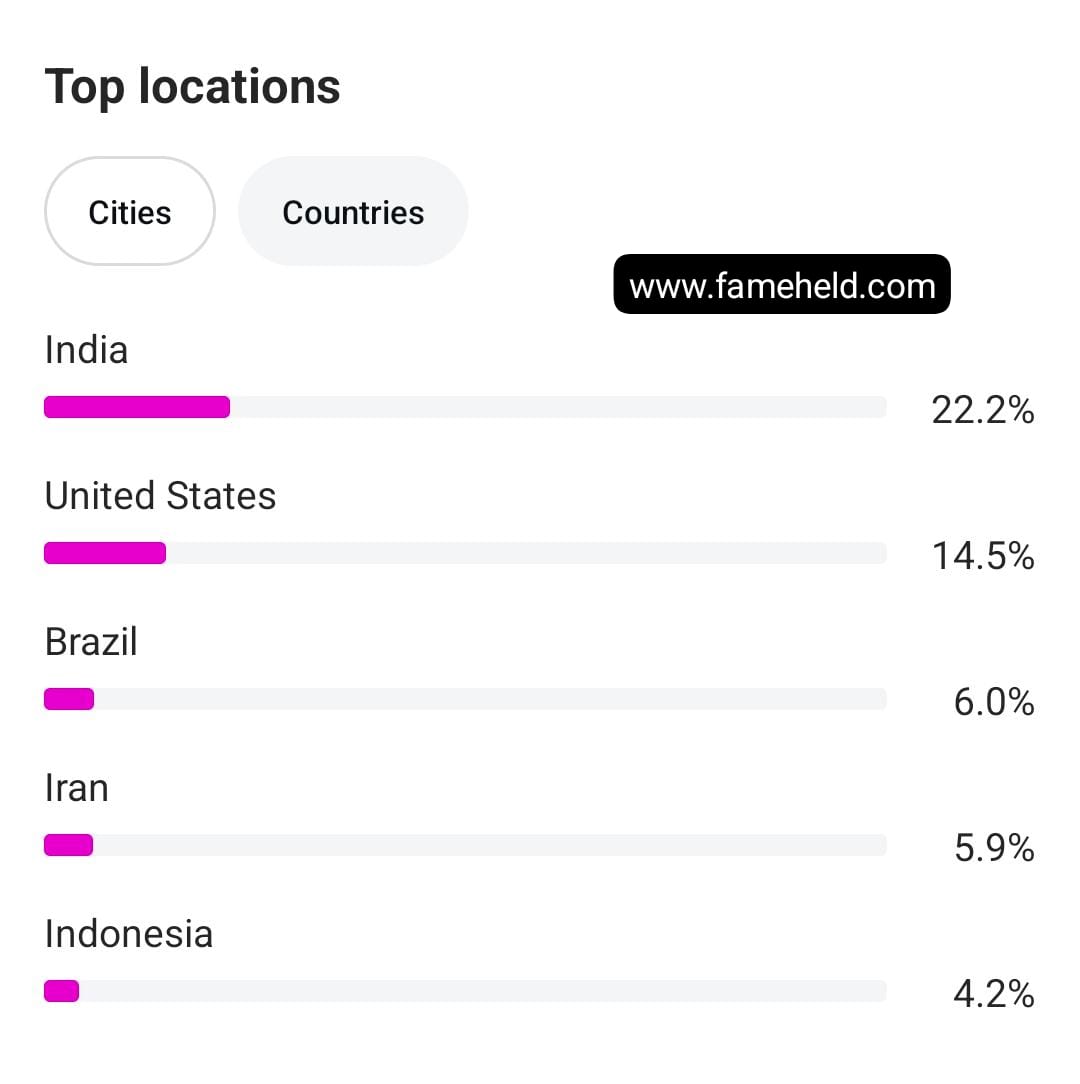Click the Top locations heading
The width and height of the screenshot is (1080, 1084).
(x=193, y=87)
